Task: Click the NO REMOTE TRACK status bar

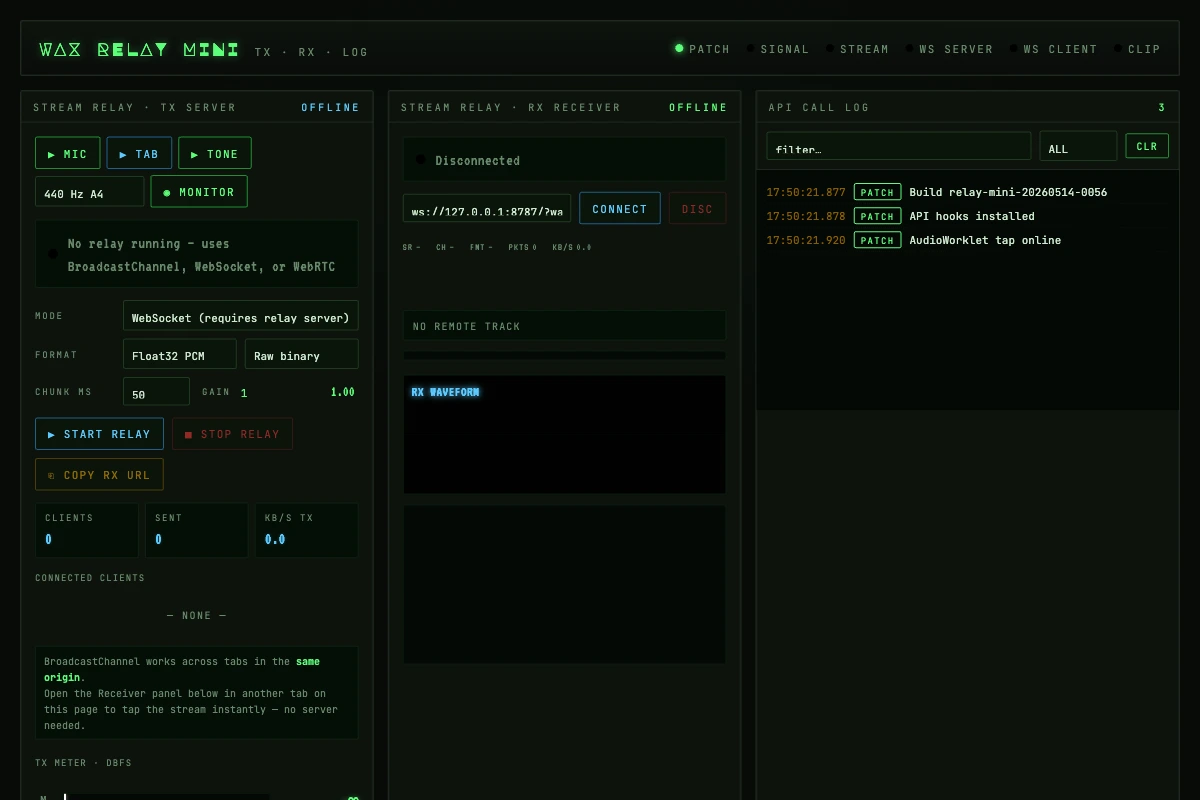Action: [x=565, y=326]
